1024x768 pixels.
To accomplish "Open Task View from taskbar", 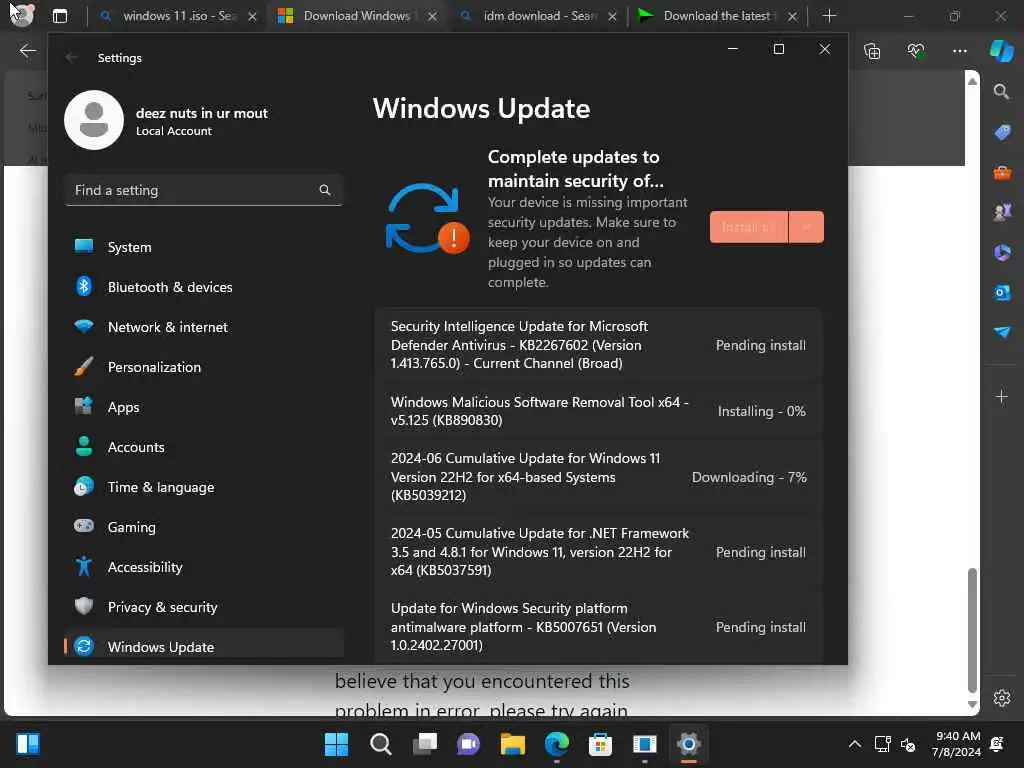I will tap(424, 744).
